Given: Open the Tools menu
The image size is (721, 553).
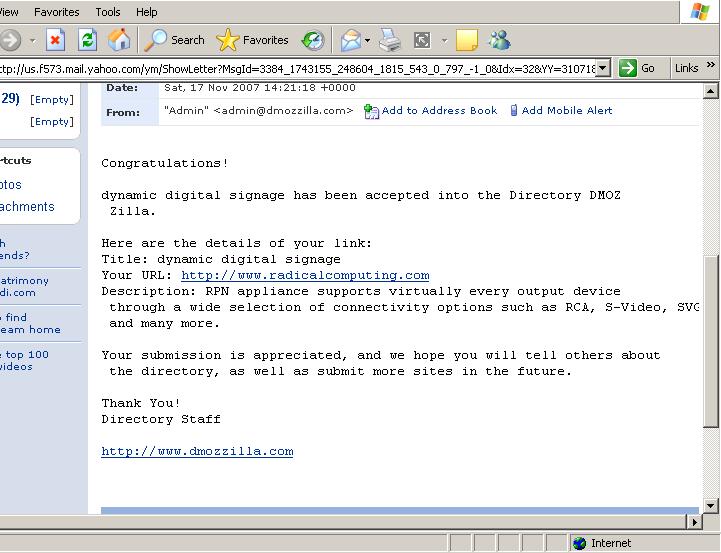Looking at the screenshot, I should pos(108,12).
